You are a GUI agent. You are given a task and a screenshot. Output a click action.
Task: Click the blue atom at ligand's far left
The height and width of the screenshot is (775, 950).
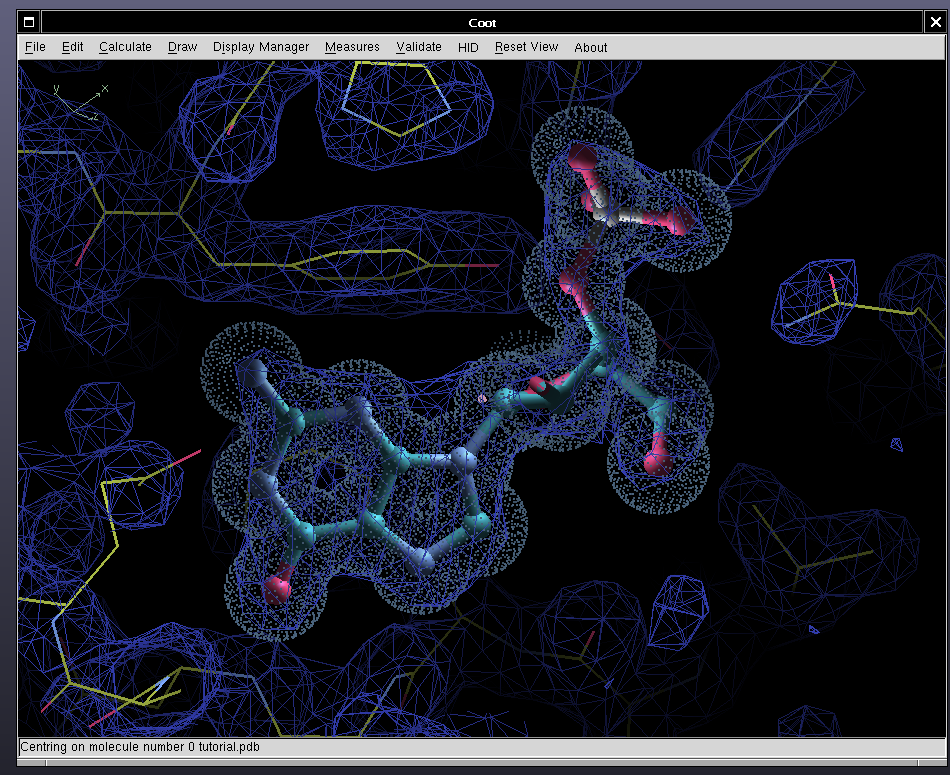(x=250, y=377)
